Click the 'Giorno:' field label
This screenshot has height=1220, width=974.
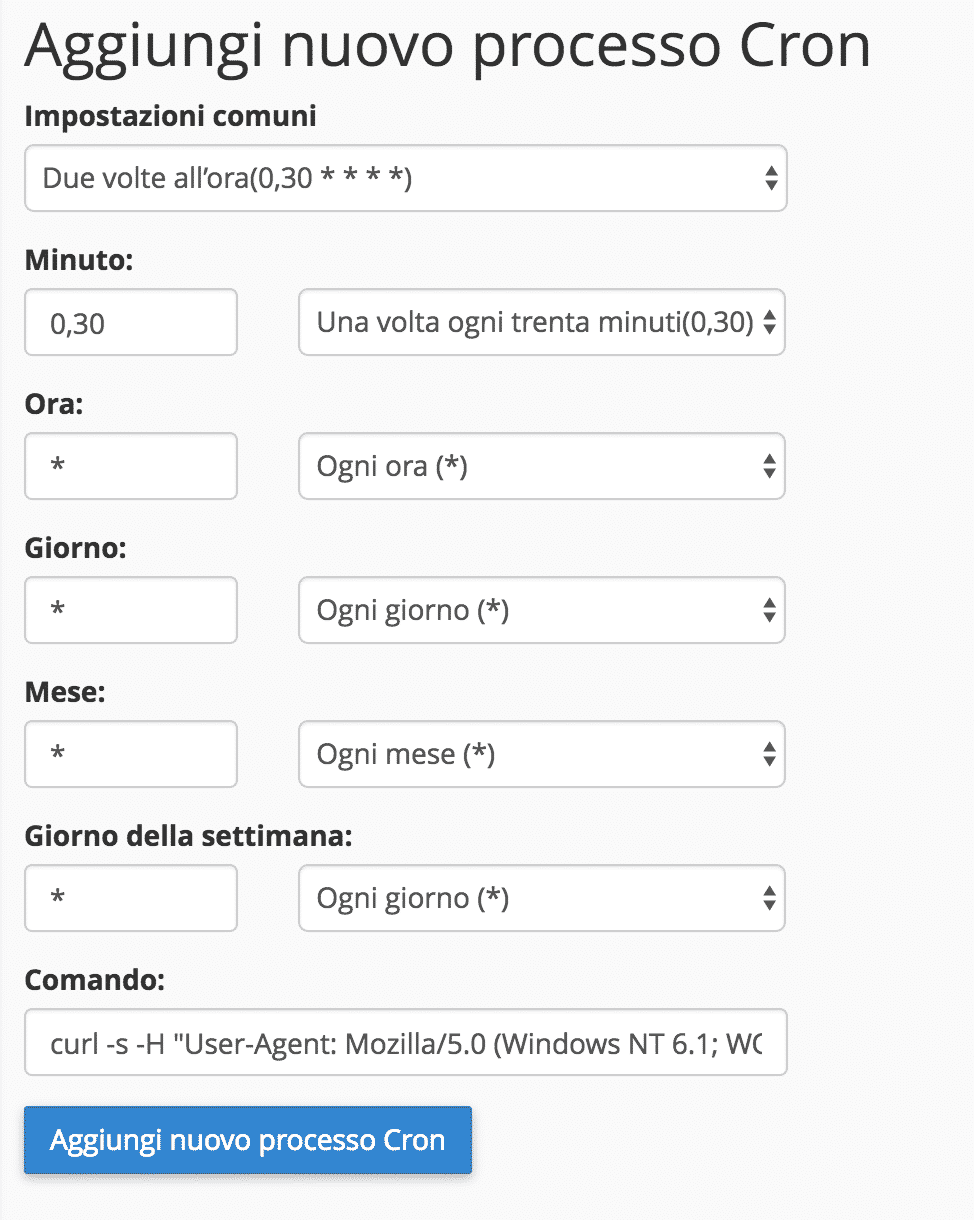(x=75, y=549)
